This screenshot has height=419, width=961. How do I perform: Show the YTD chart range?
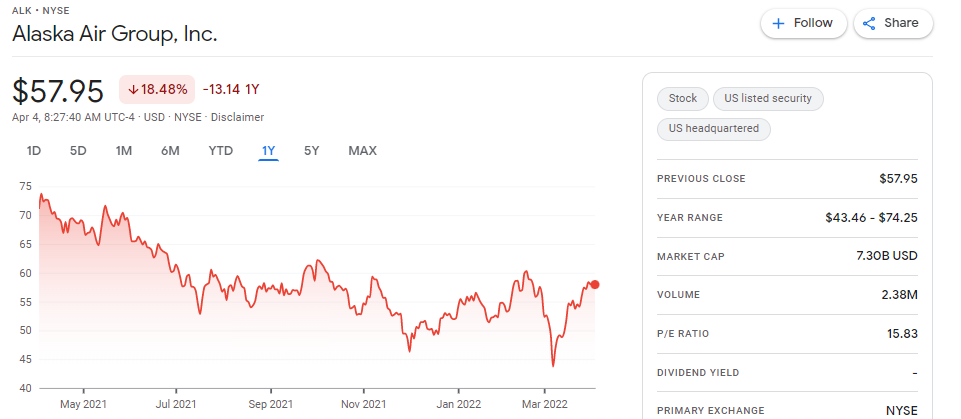click(x=221, y=151)
